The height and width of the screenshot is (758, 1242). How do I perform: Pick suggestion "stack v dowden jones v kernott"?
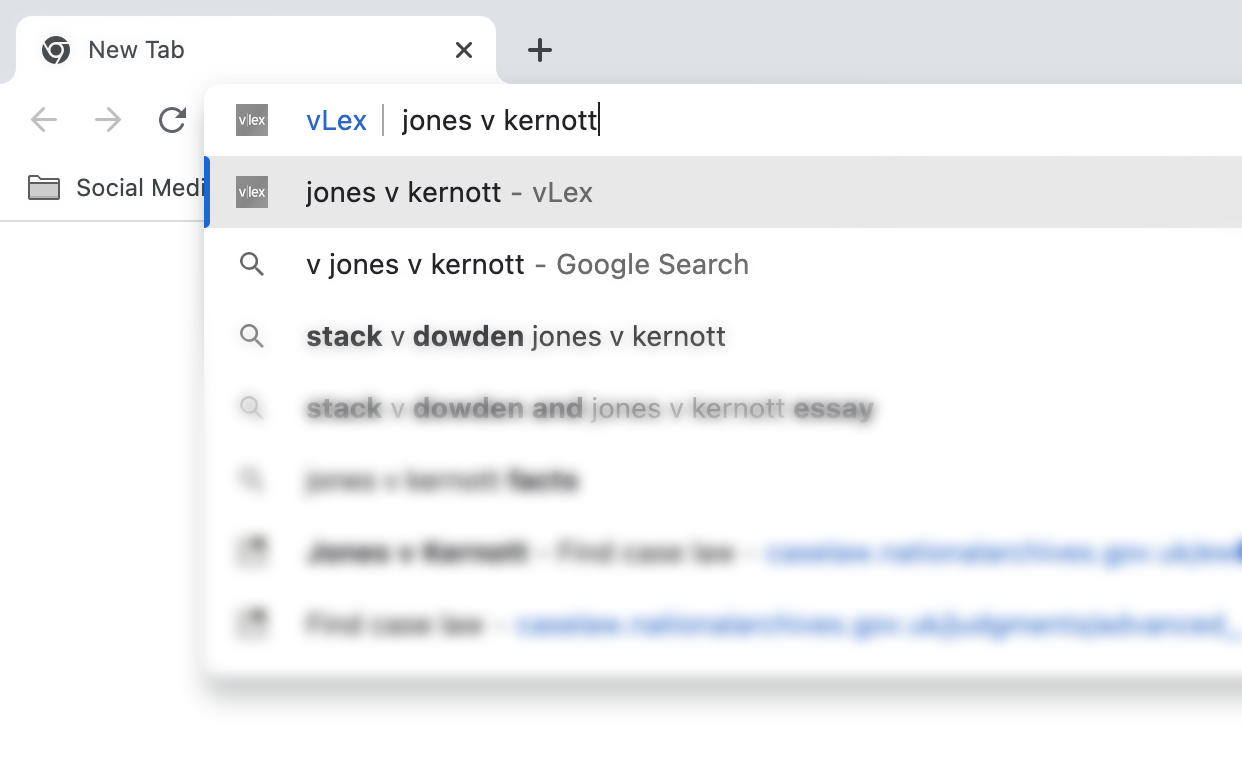pos(723,336)
